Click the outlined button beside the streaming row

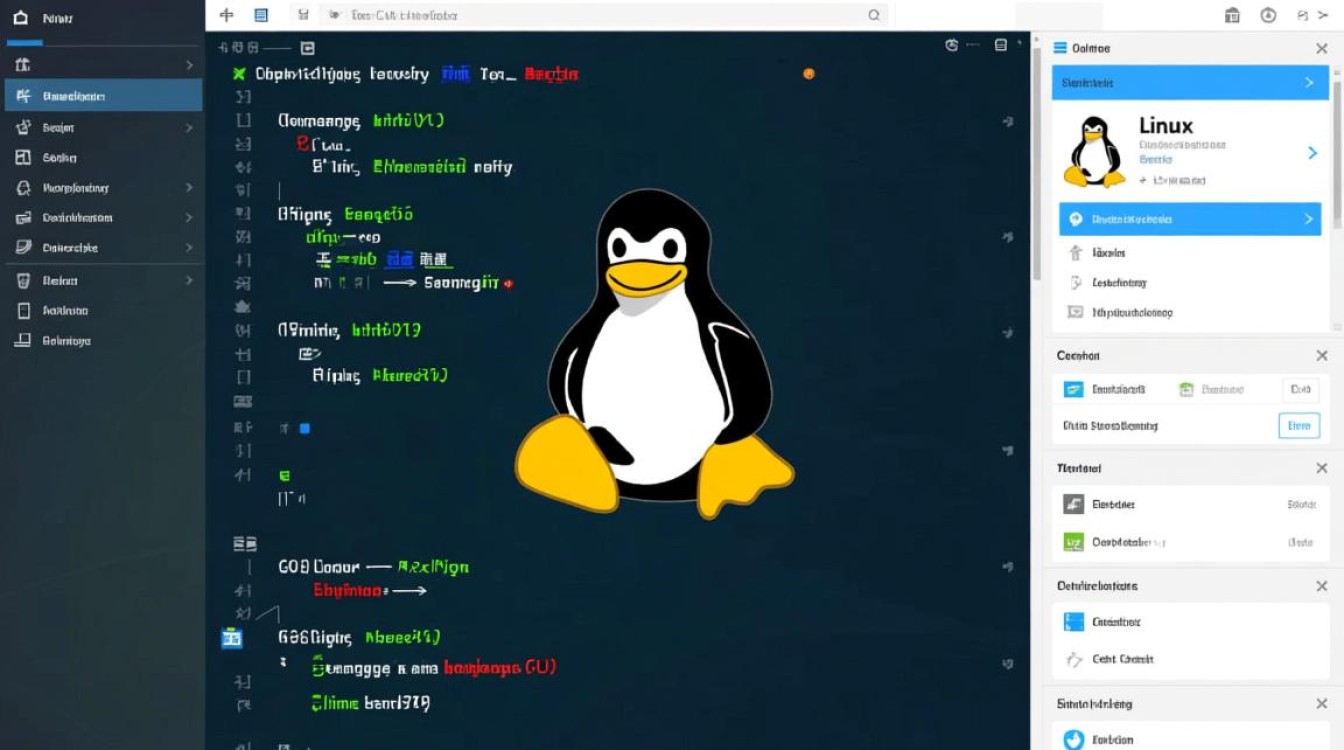1298,425
